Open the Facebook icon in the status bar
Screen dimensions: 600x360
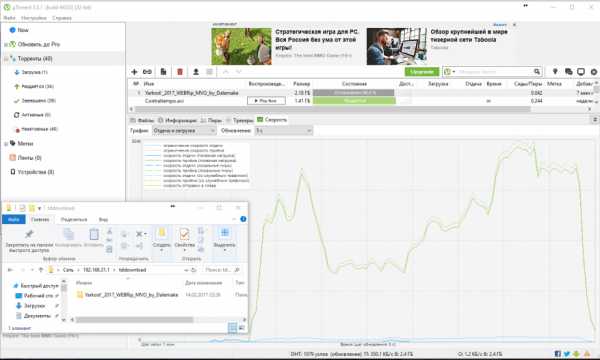(558, 354)
